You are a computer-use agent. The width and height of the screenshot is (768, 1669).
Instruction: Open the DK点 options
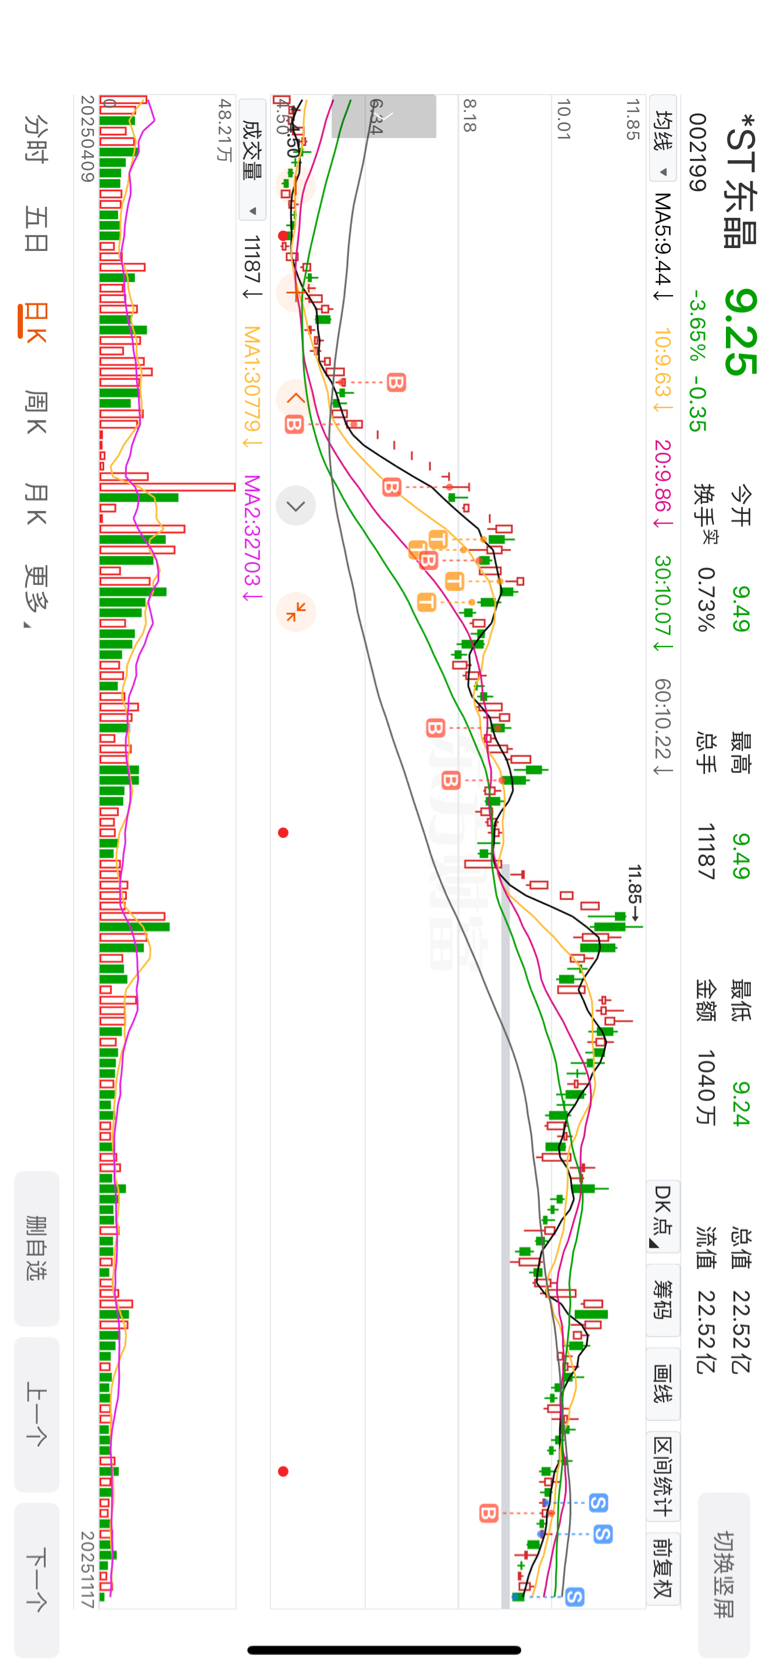click(663, 1216)
